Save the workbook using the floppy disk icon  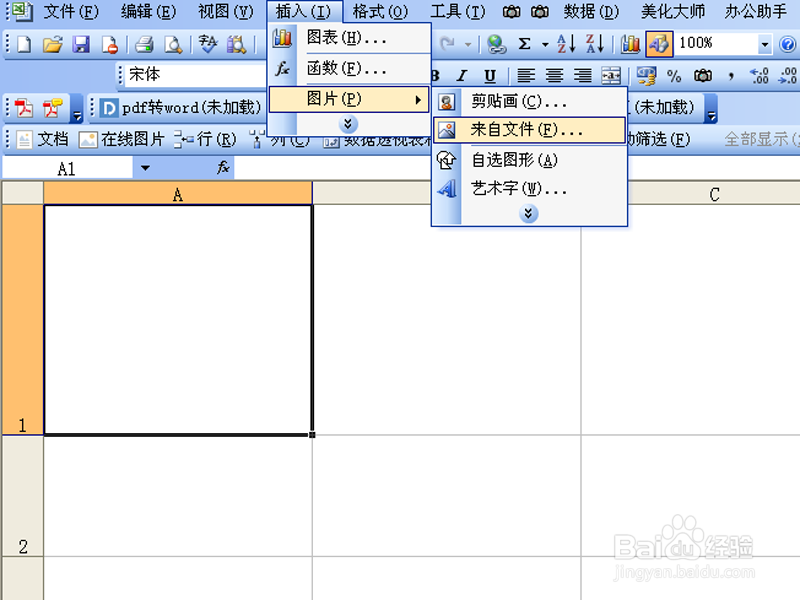[x=81, y=44]
